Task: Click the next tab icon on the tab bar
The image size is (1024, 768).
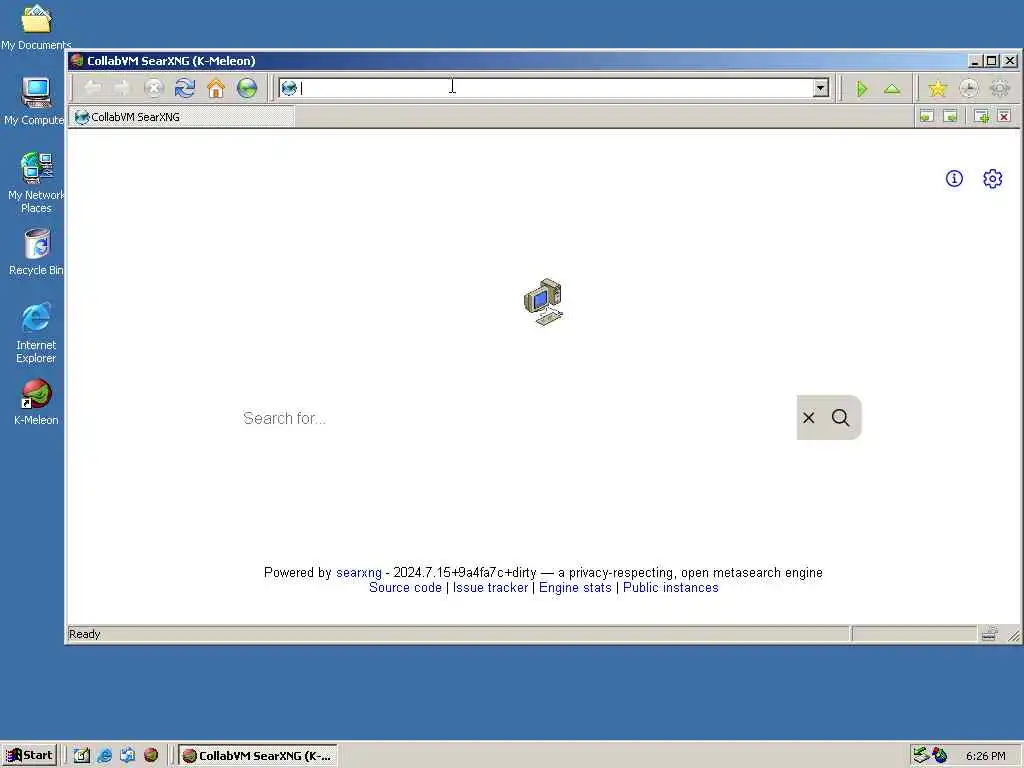Action: 951,116
